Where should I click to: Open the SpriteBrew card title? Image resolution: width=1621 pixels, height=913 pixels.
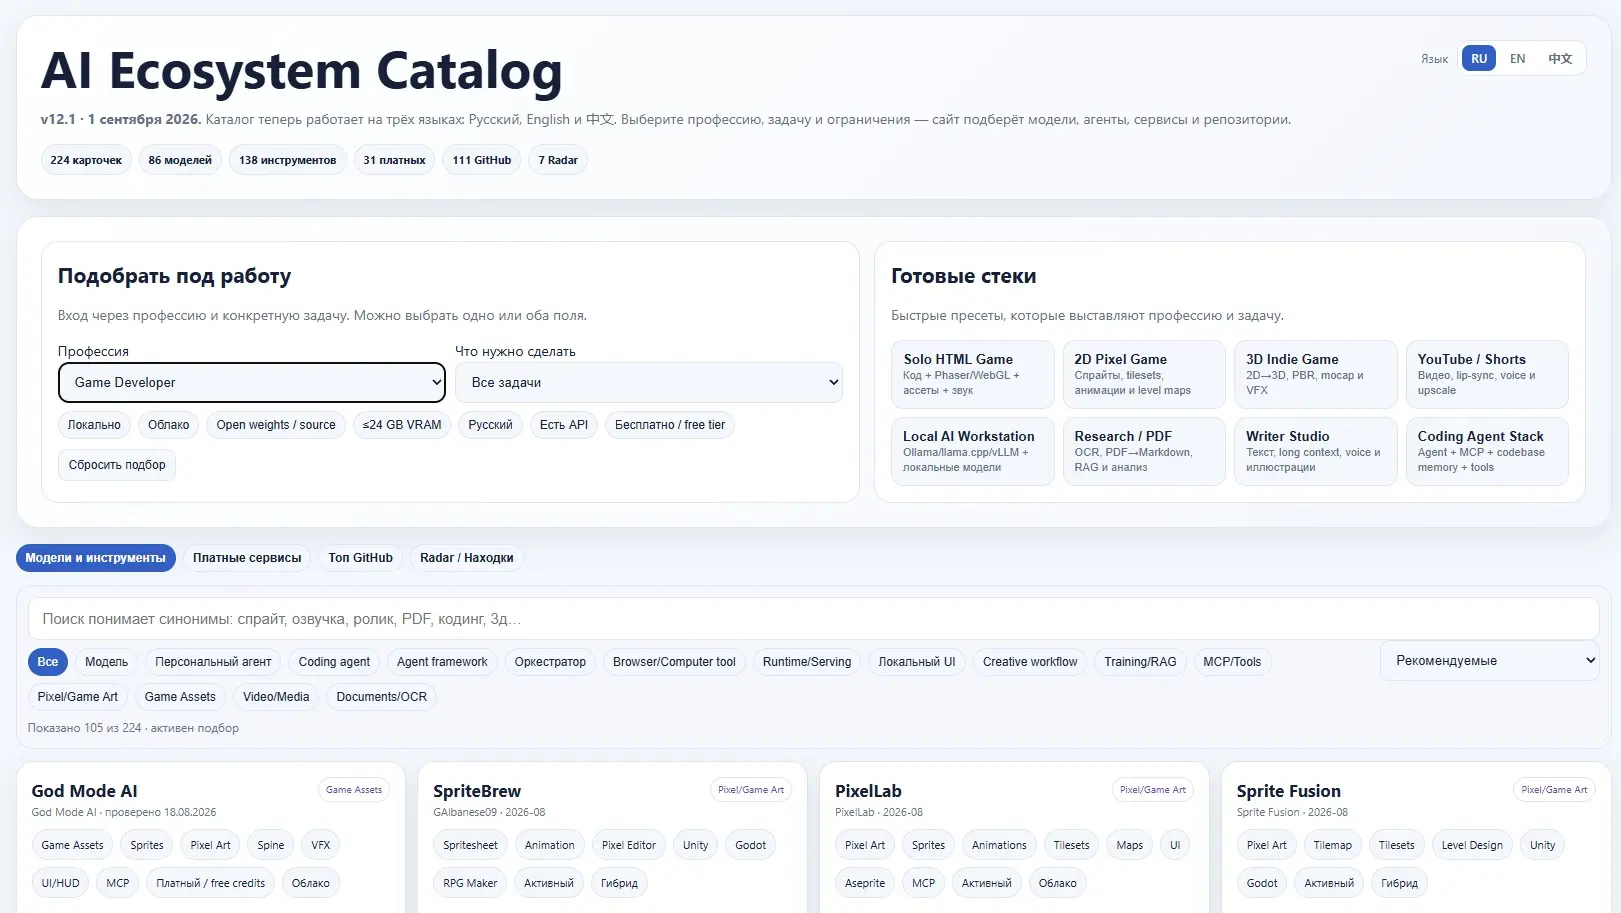click(477, 791)
